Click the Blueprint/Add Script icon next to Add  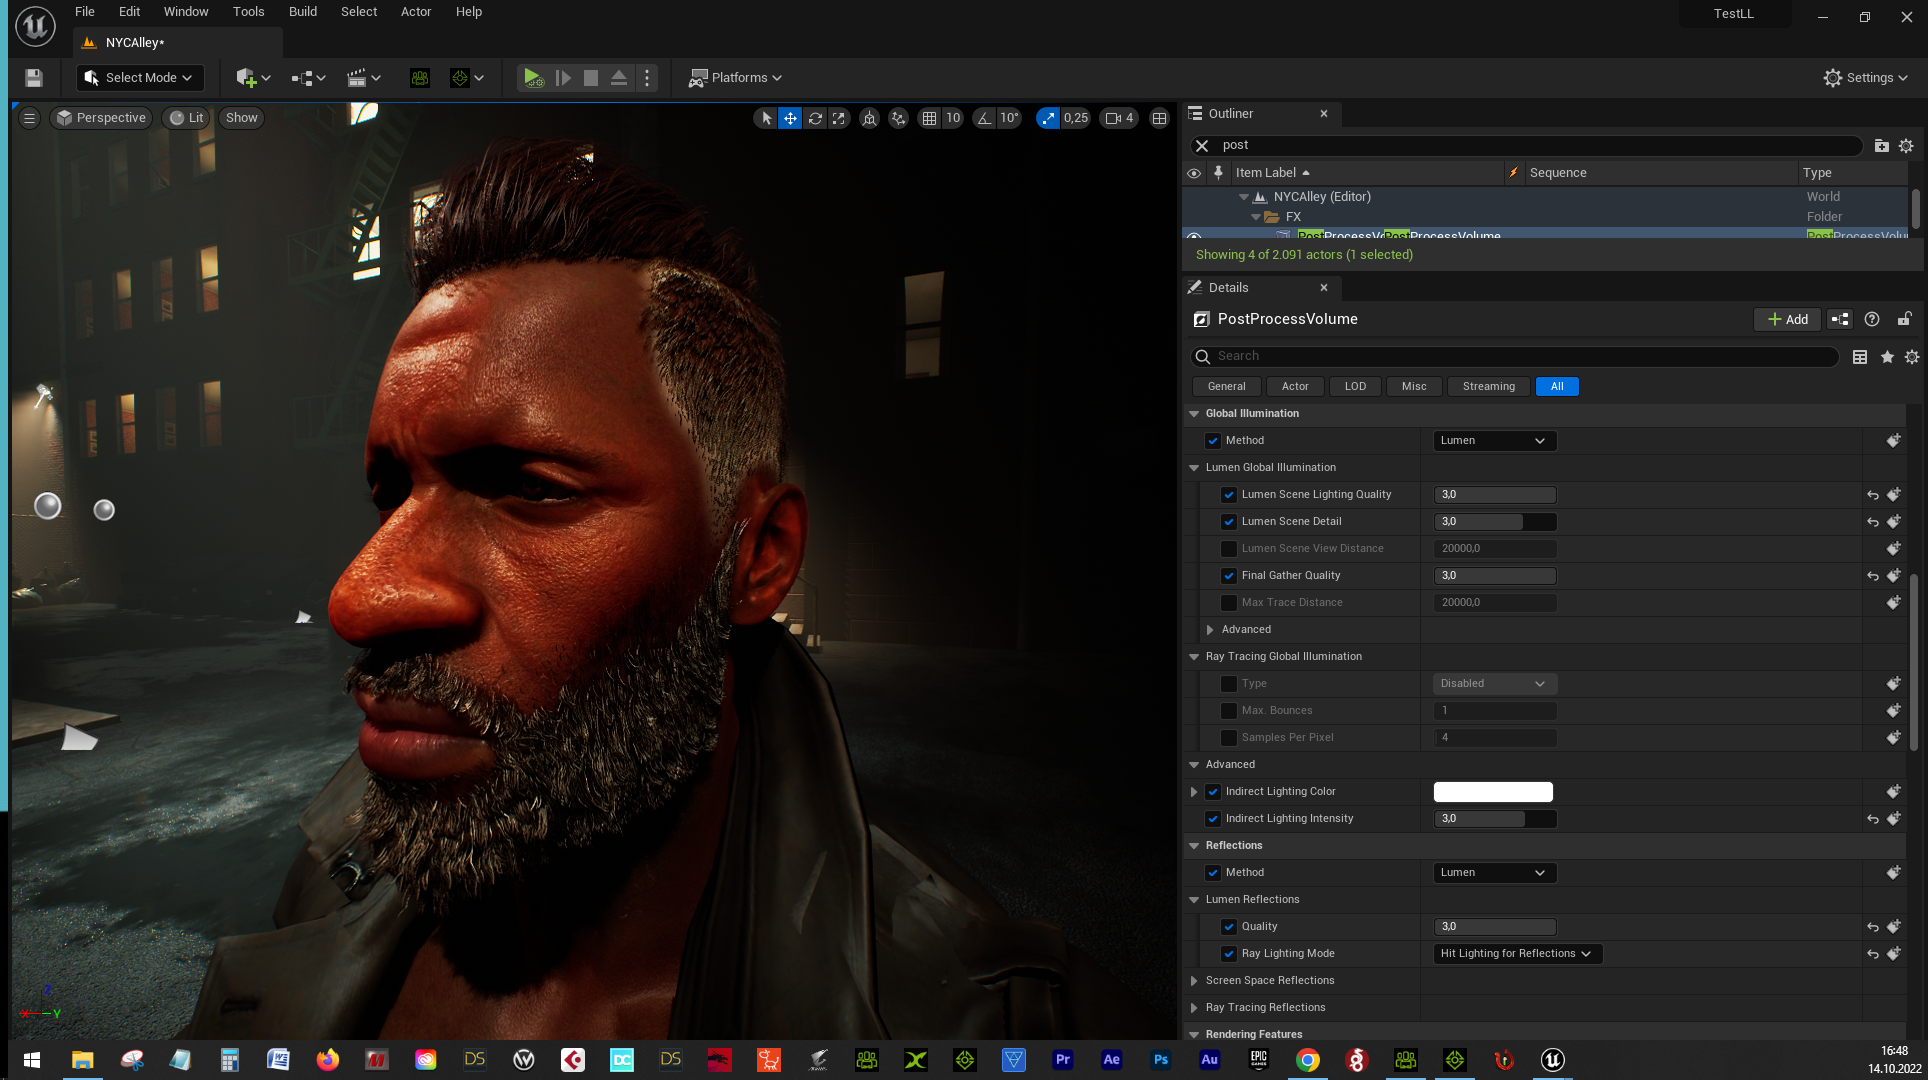pos(1840,319)
